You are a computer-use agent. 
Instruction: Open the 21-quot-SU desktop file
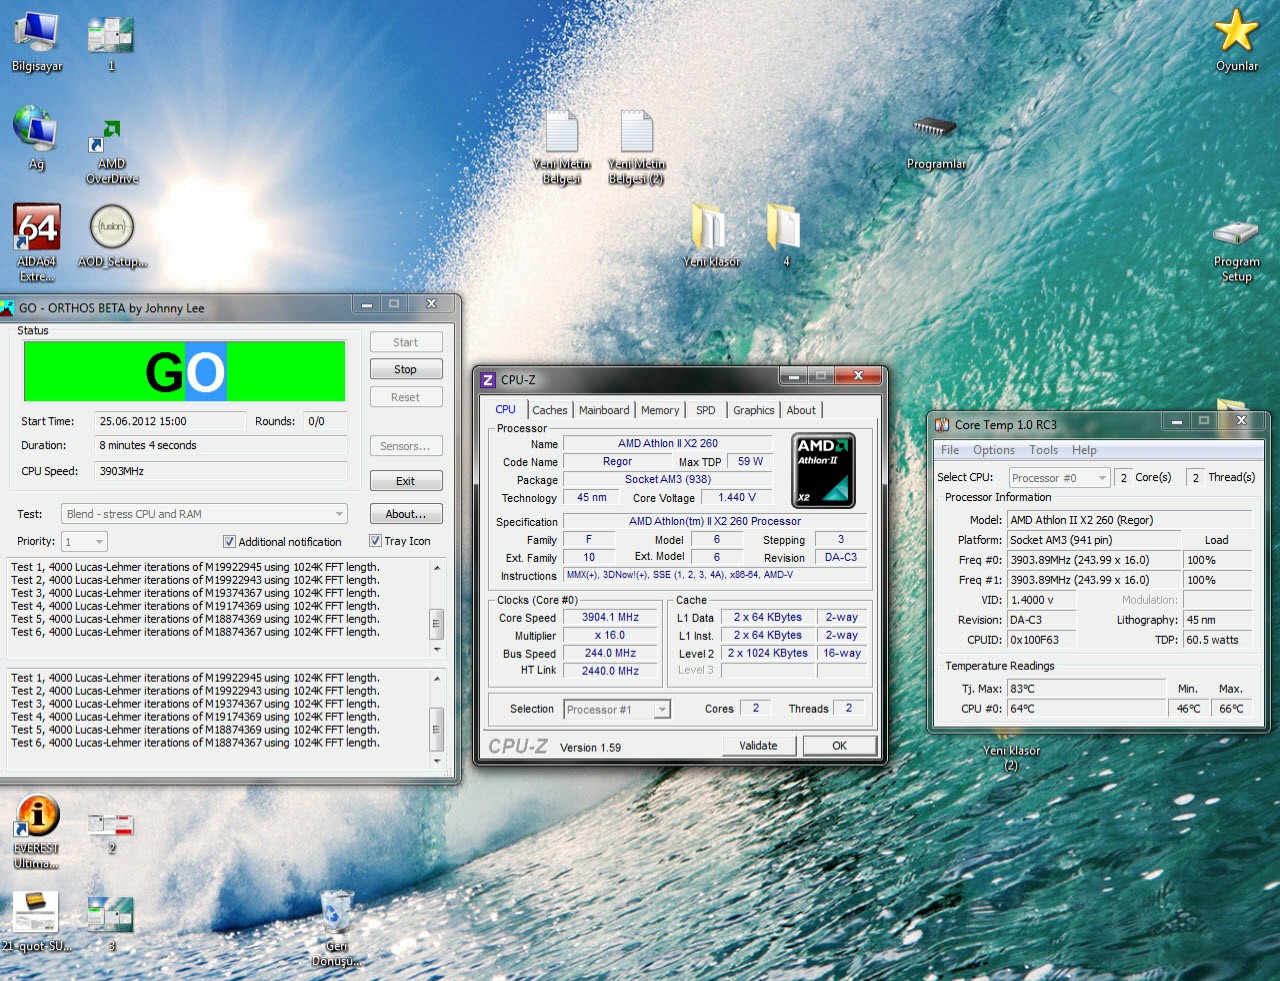click(36, 920)
